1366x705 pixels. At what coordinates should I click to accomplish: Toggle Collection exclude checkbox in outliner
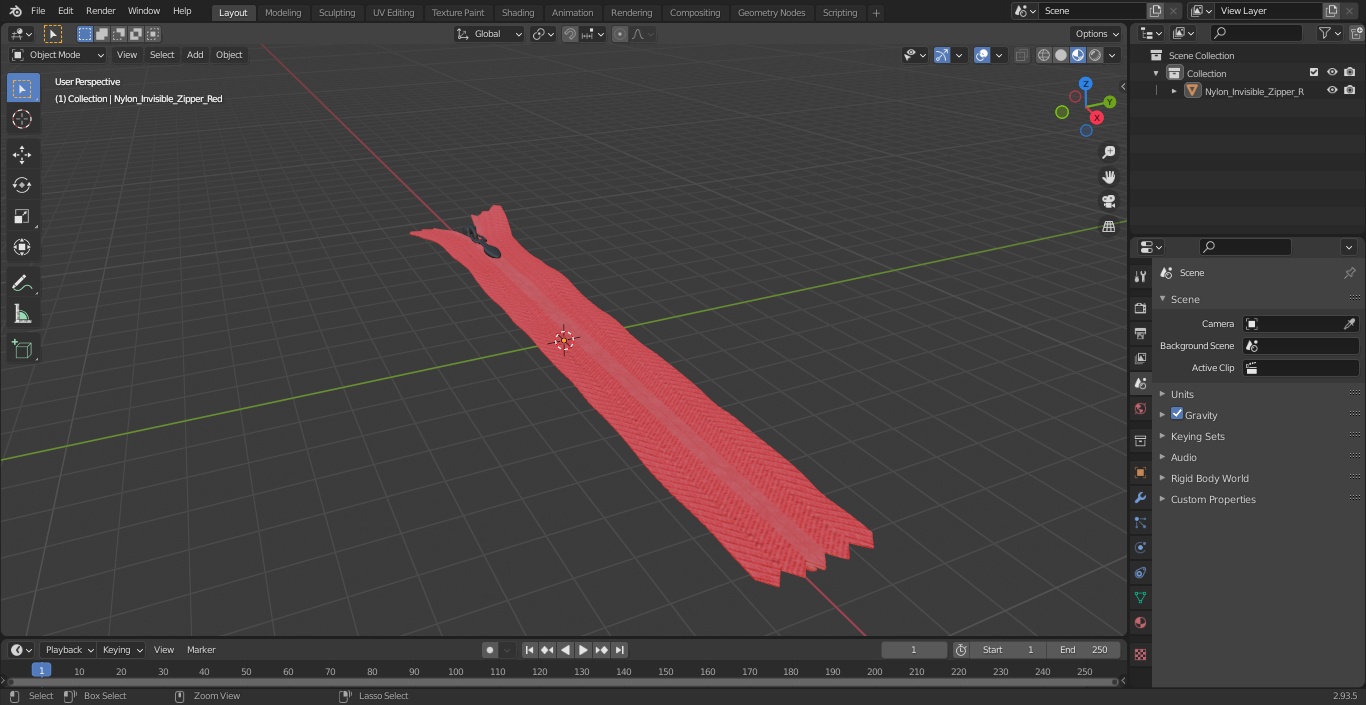1314,72
